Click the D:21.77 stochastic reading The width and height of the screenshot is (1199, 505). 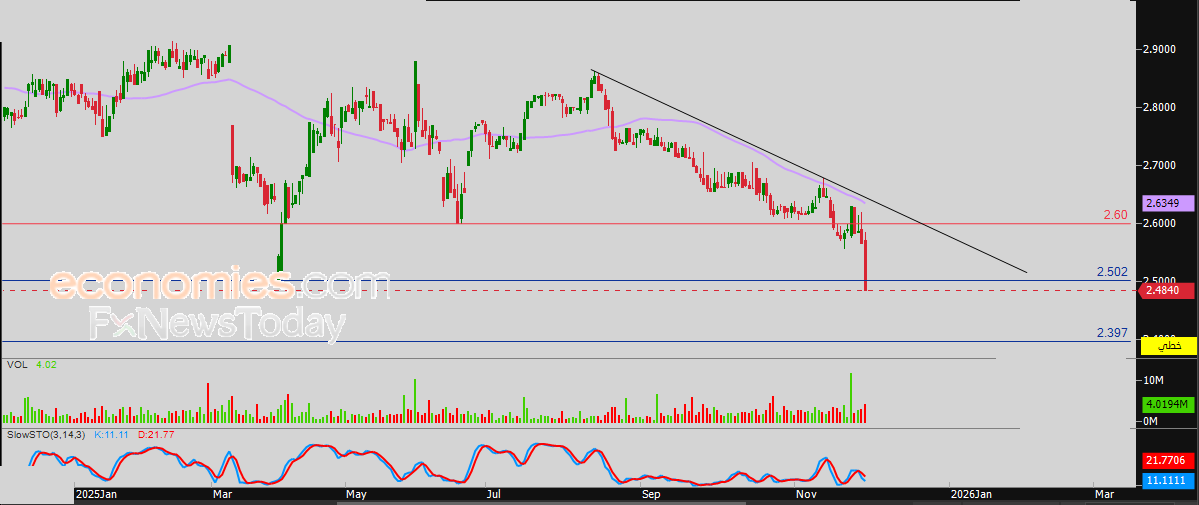pos(156,435)
